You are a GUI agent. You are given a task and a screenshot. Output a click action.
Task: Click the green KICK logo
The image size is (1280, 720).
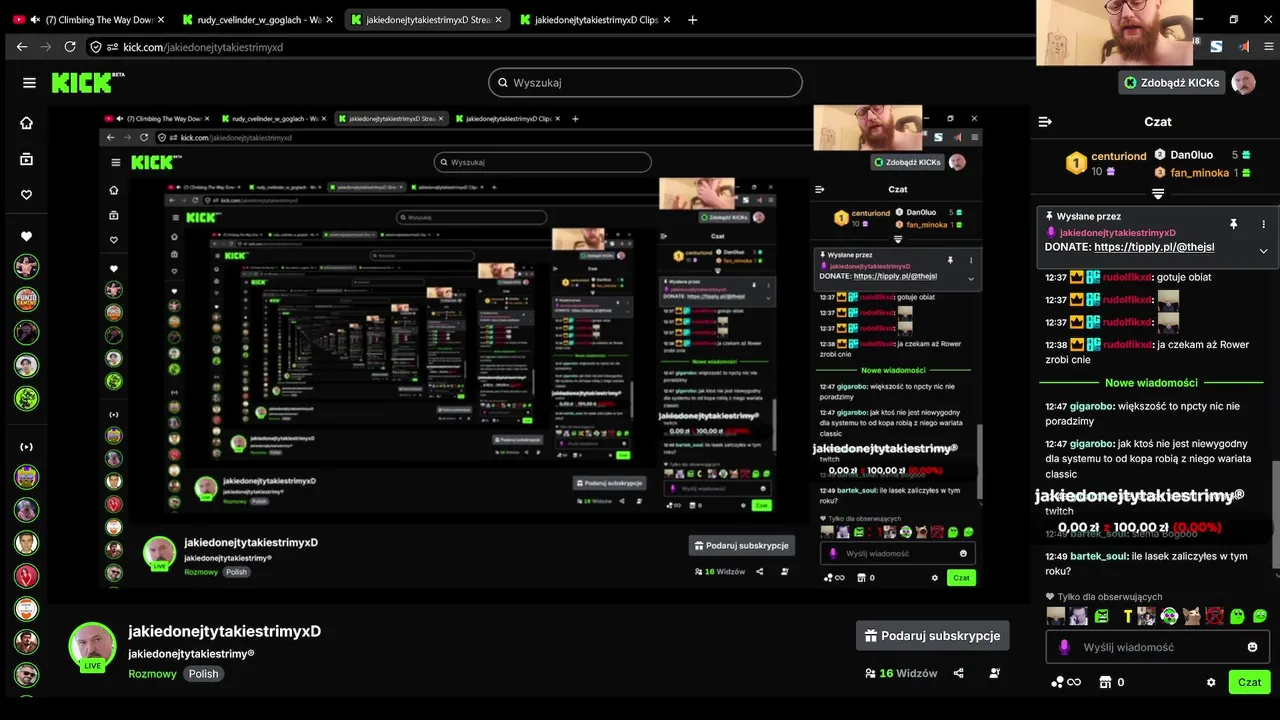(86, 83)
